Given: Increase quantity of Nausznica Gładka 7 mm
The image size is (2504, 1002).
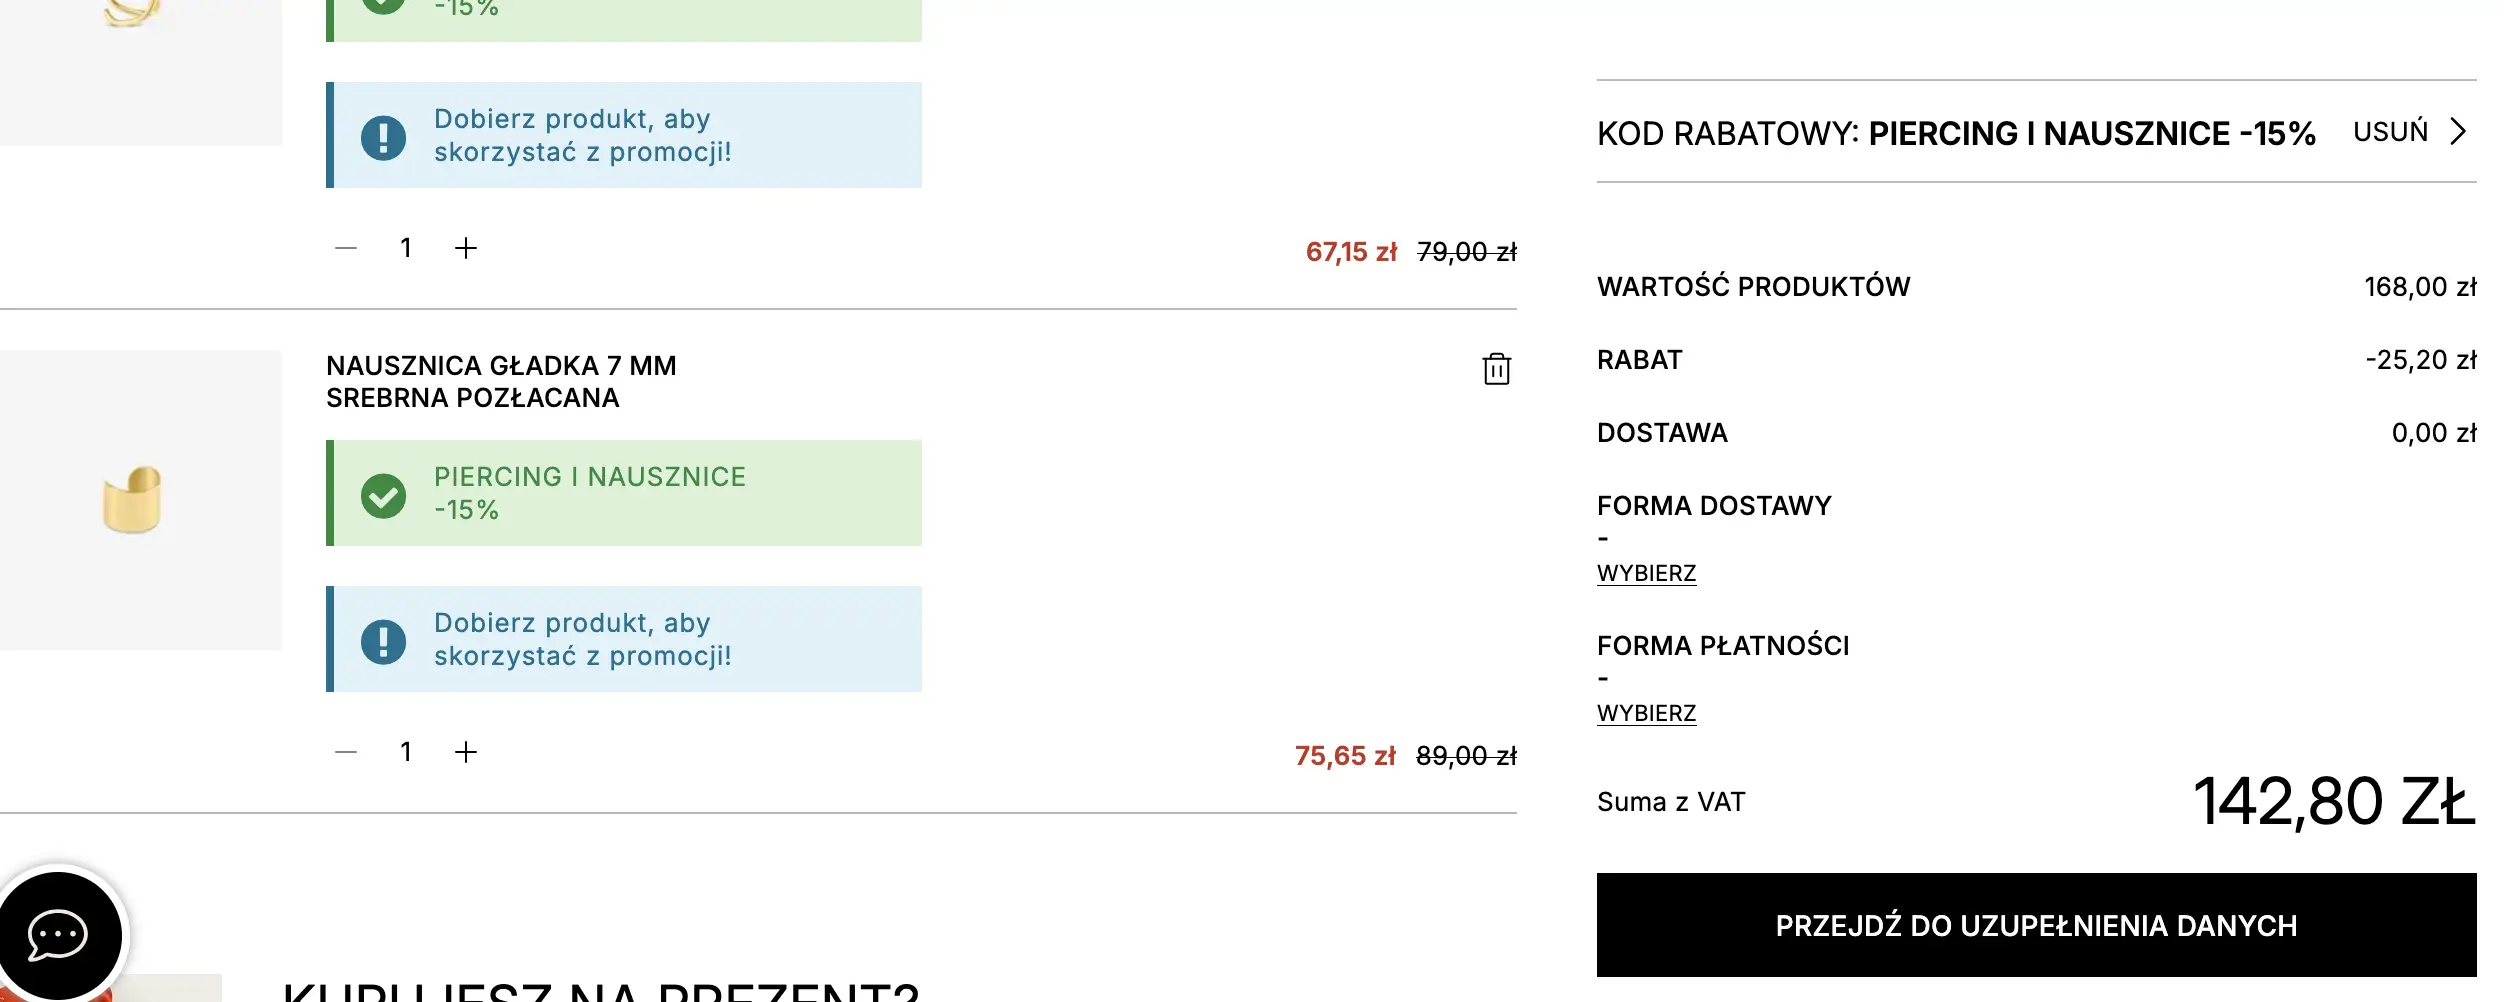Looking at the screenshot, I should (x=466, y=752).
